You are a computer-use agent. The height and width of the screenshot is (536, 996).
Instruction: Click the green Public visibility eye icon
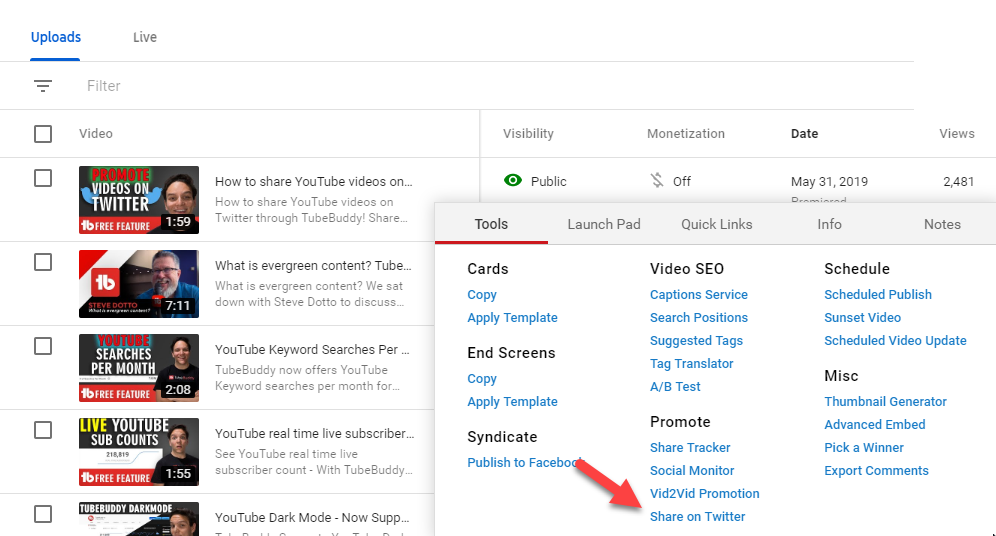coord(513,181)
